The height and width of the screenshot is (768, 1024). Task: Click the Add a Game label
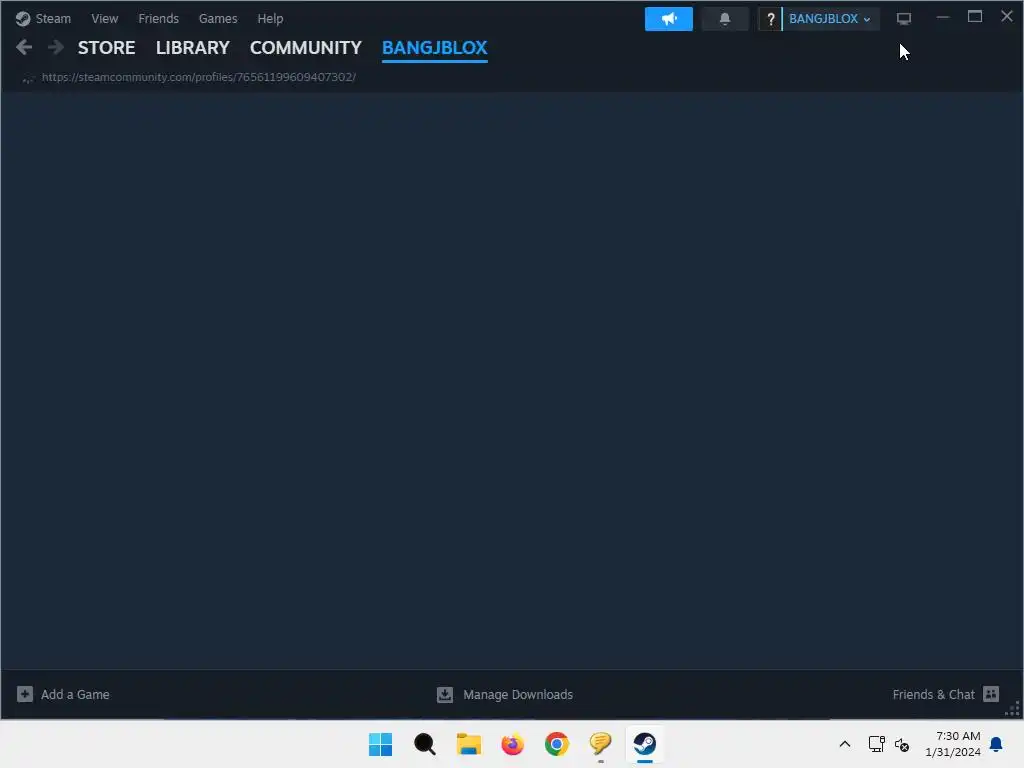pos(75,695)
